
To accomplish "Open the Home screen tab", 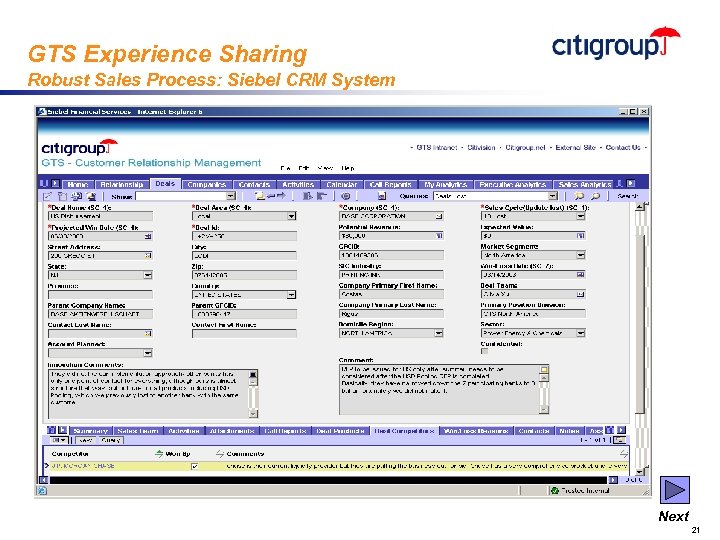I will click(78, 184).
